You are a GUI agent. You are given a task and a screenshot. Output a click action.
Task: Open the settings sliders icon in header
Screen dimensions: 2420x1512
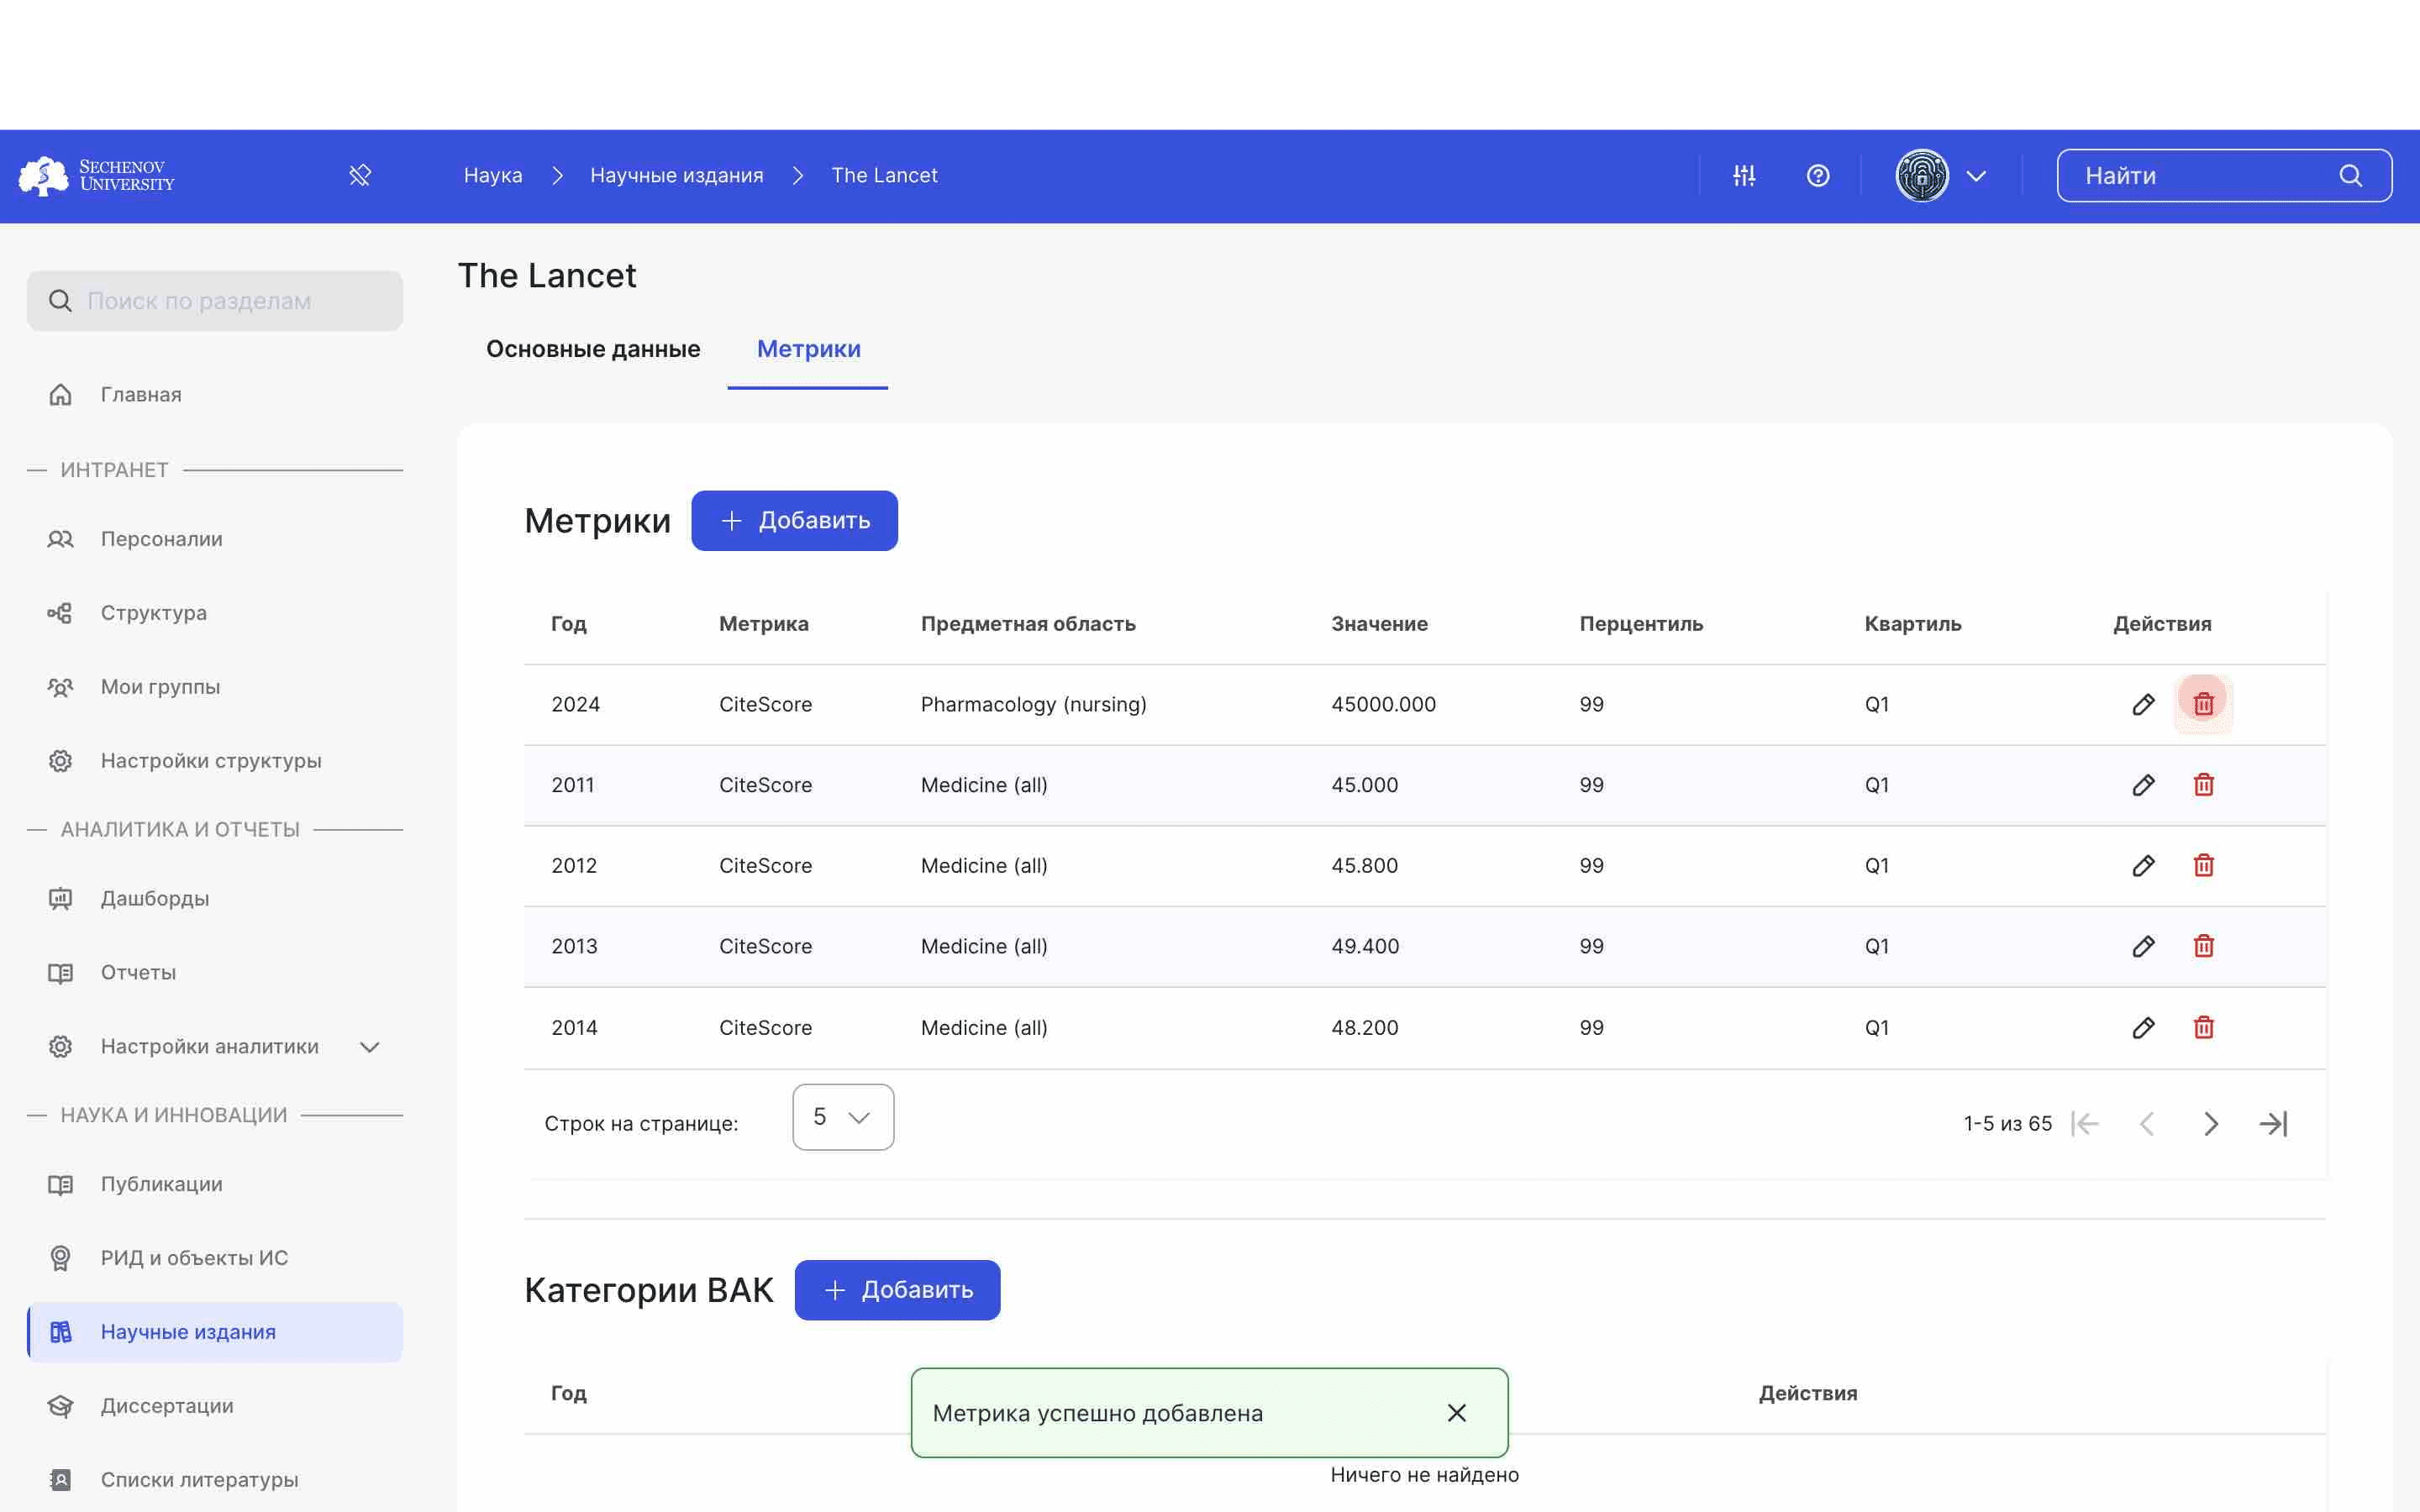[x=1744, y=176]
